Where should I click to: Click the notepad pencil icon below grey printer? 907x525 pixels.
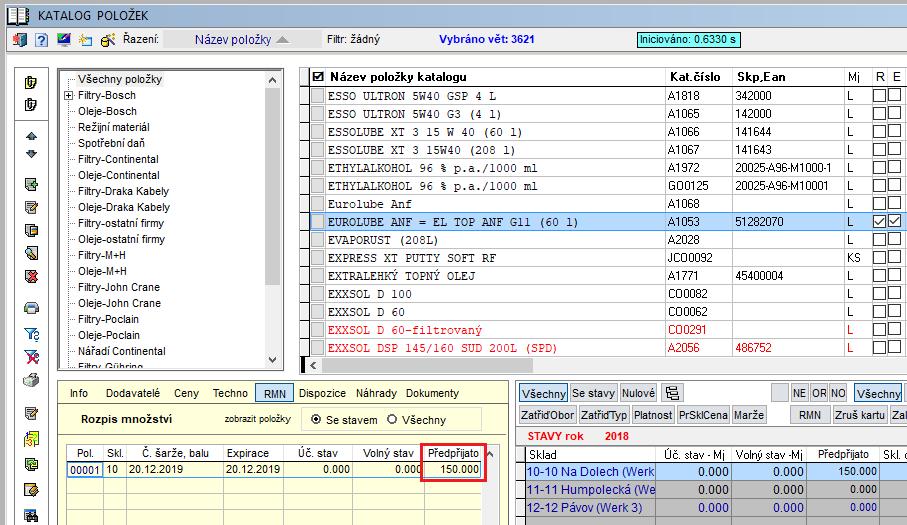(31, 413)
